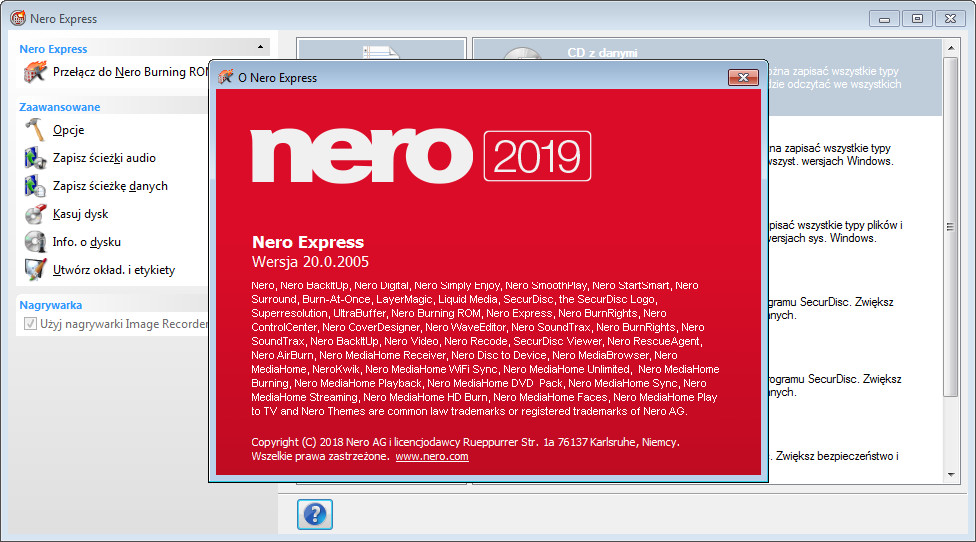Close the O Nero Express dialog
This screenshot has height=542, width=976.
pos(743,77)
